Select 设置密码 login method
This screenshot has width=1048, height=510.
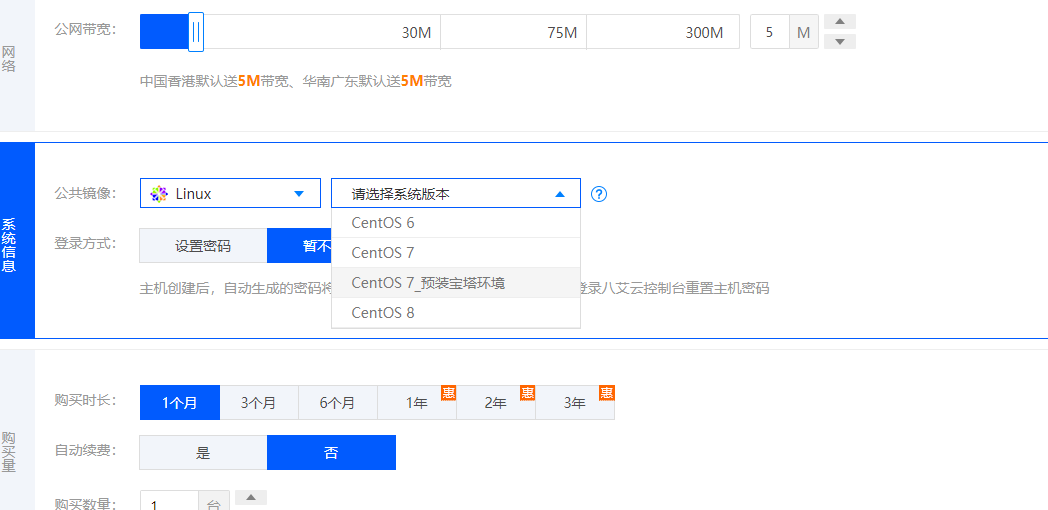(x=203, y=246)
